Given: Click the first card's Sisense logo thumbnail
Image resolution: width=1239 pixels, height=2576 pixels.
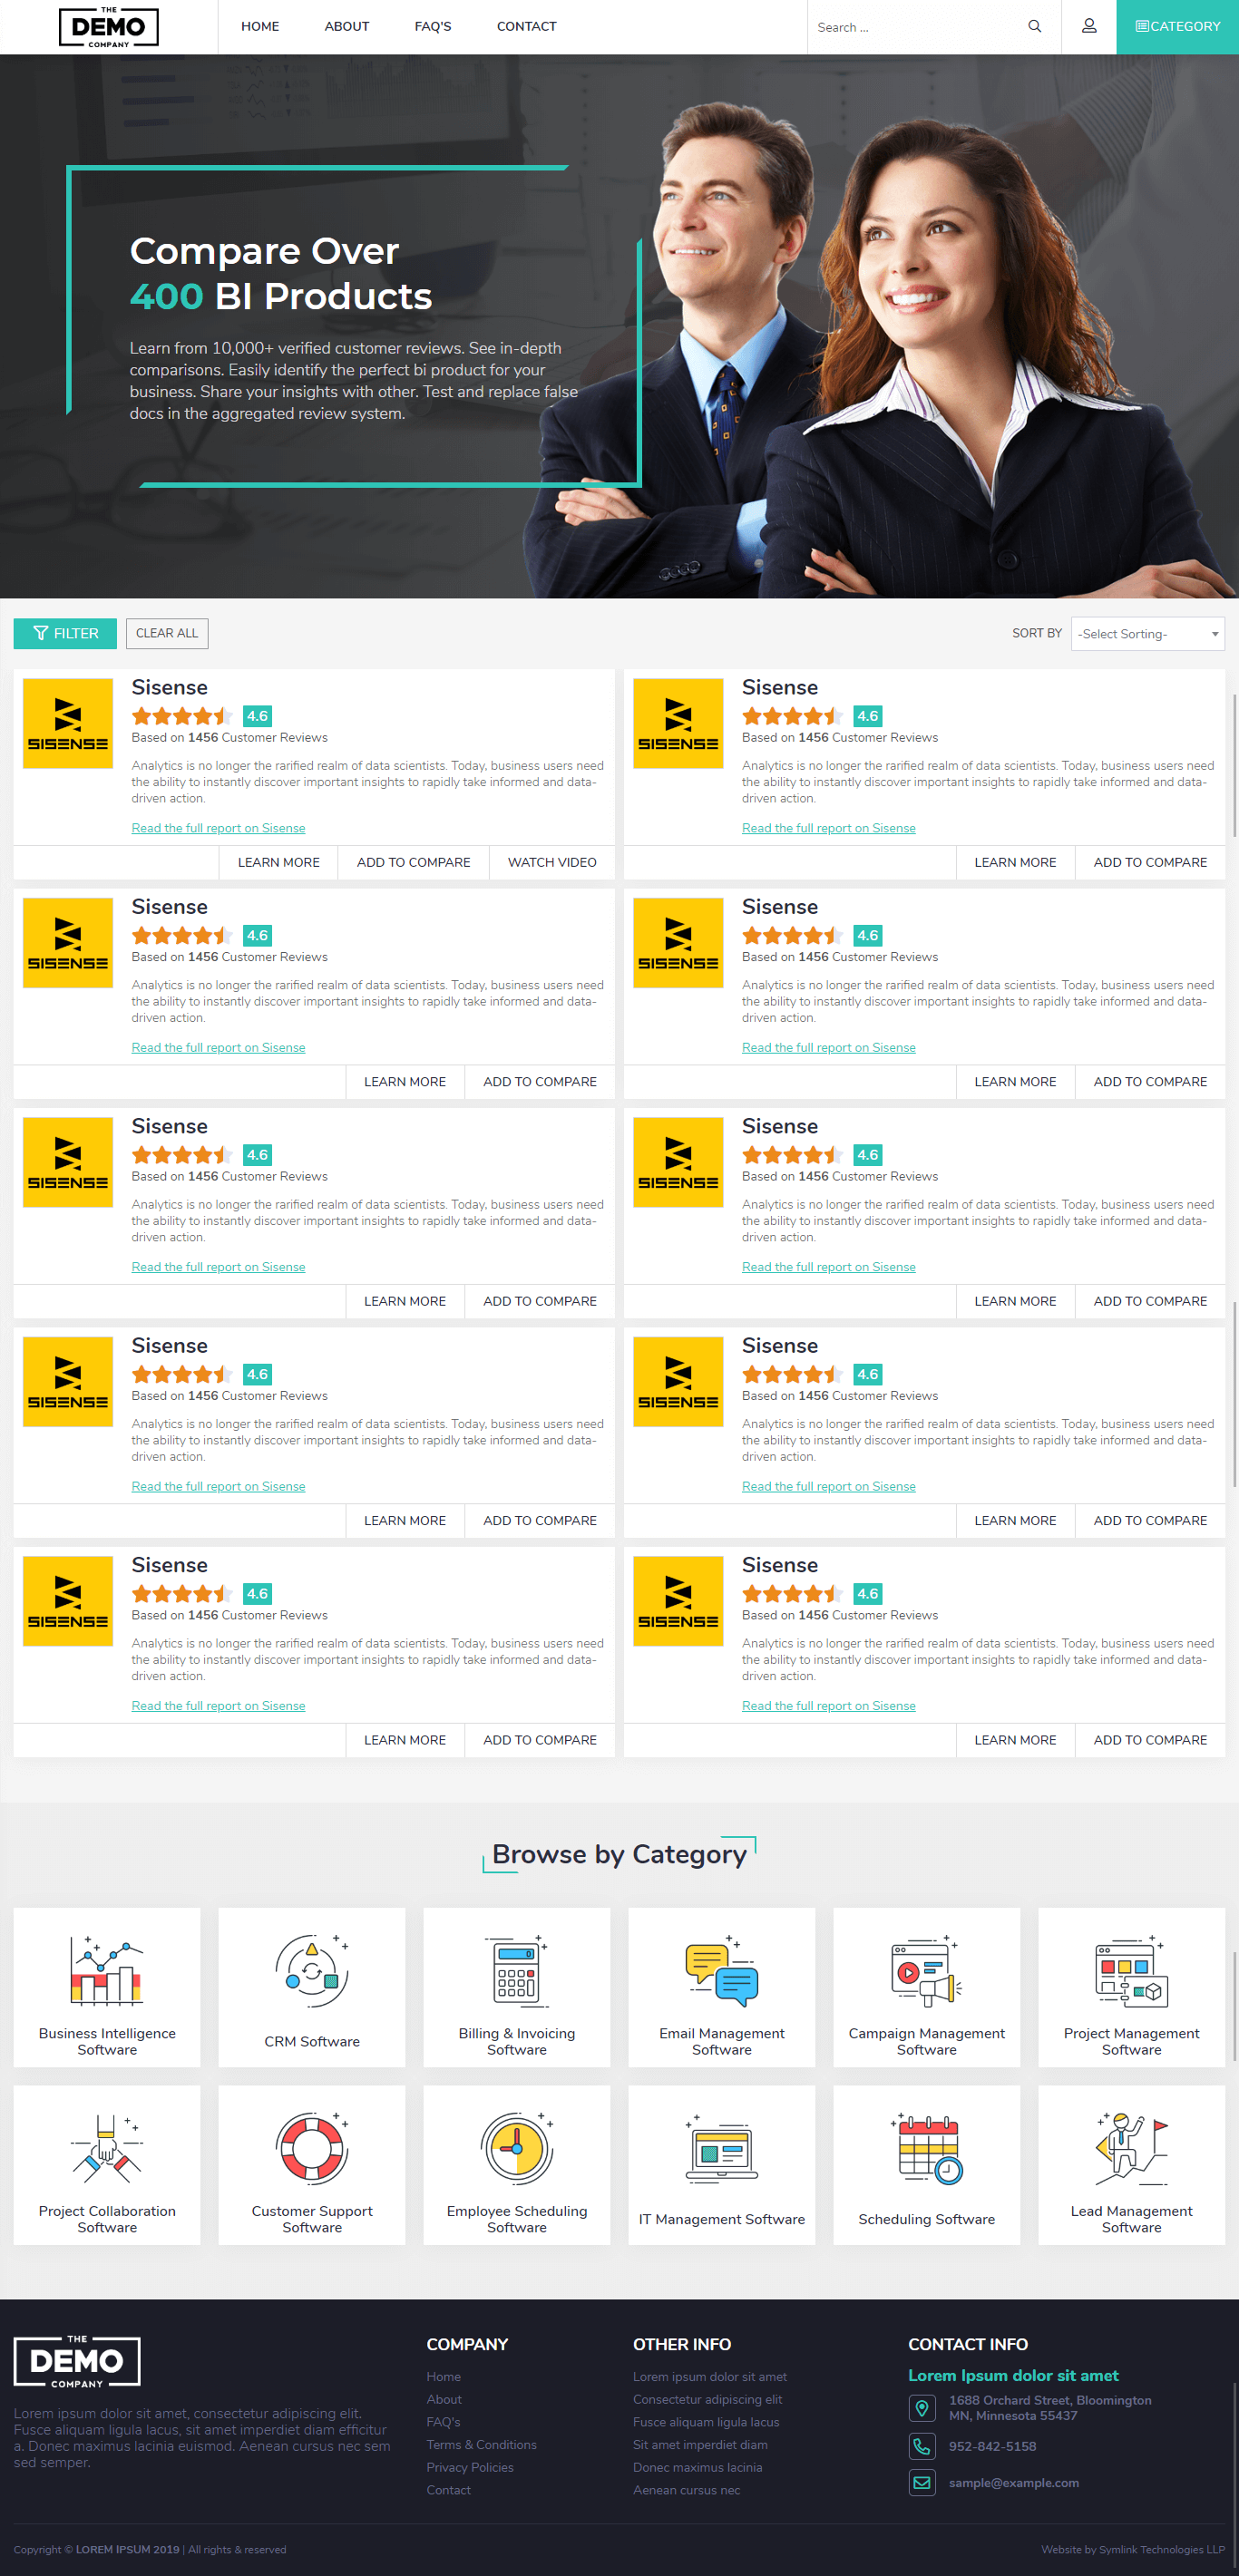Looking at the screenshot, I should 68,723.
